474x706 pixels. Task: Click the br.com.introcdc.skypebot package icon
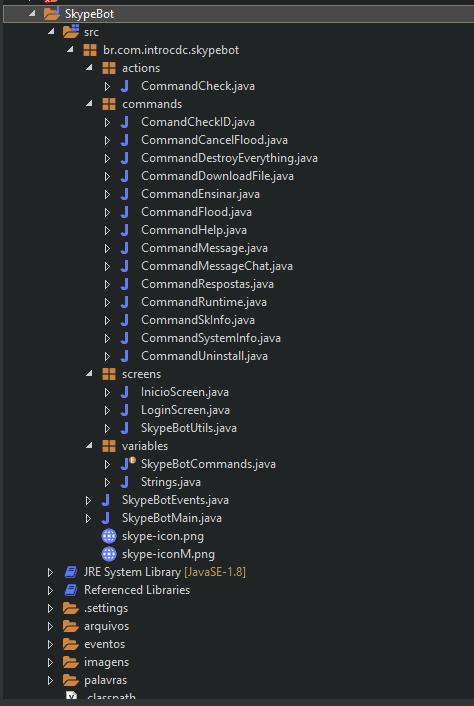pyautogui.click(x=90, y=50)
